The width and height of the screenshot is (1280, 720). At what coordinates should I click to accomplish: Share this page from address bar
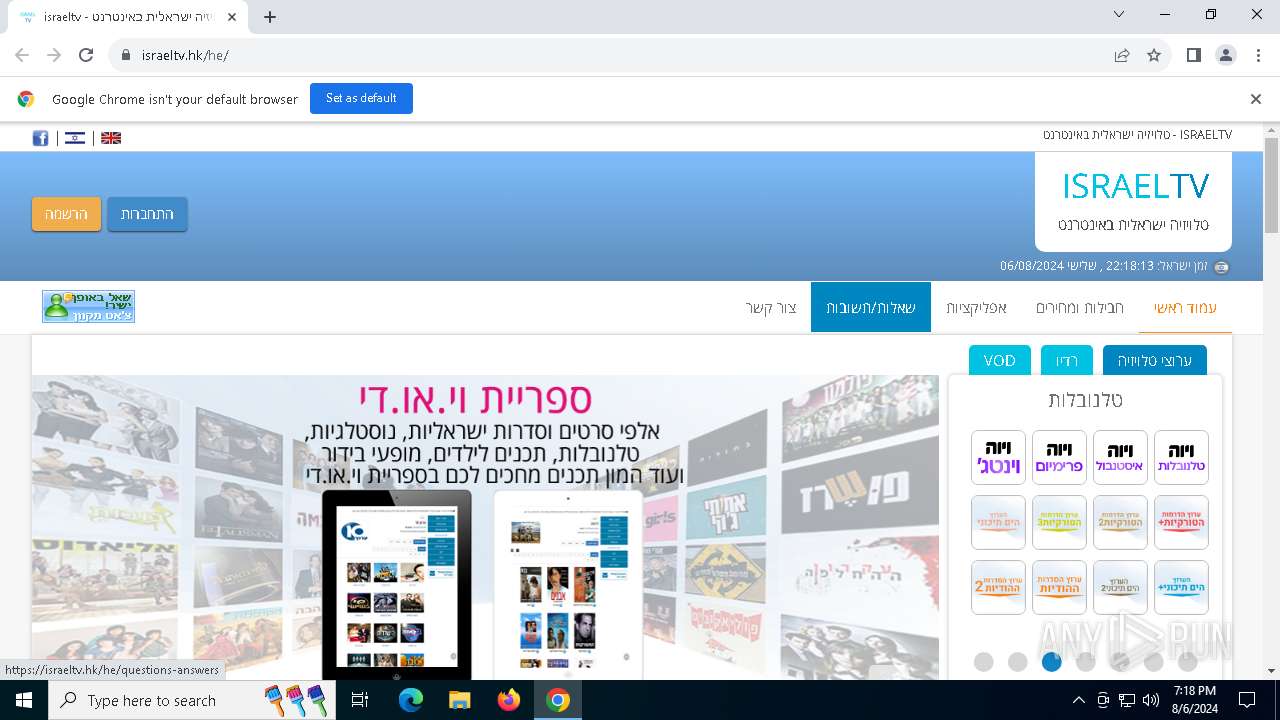tap(1122, 55)
